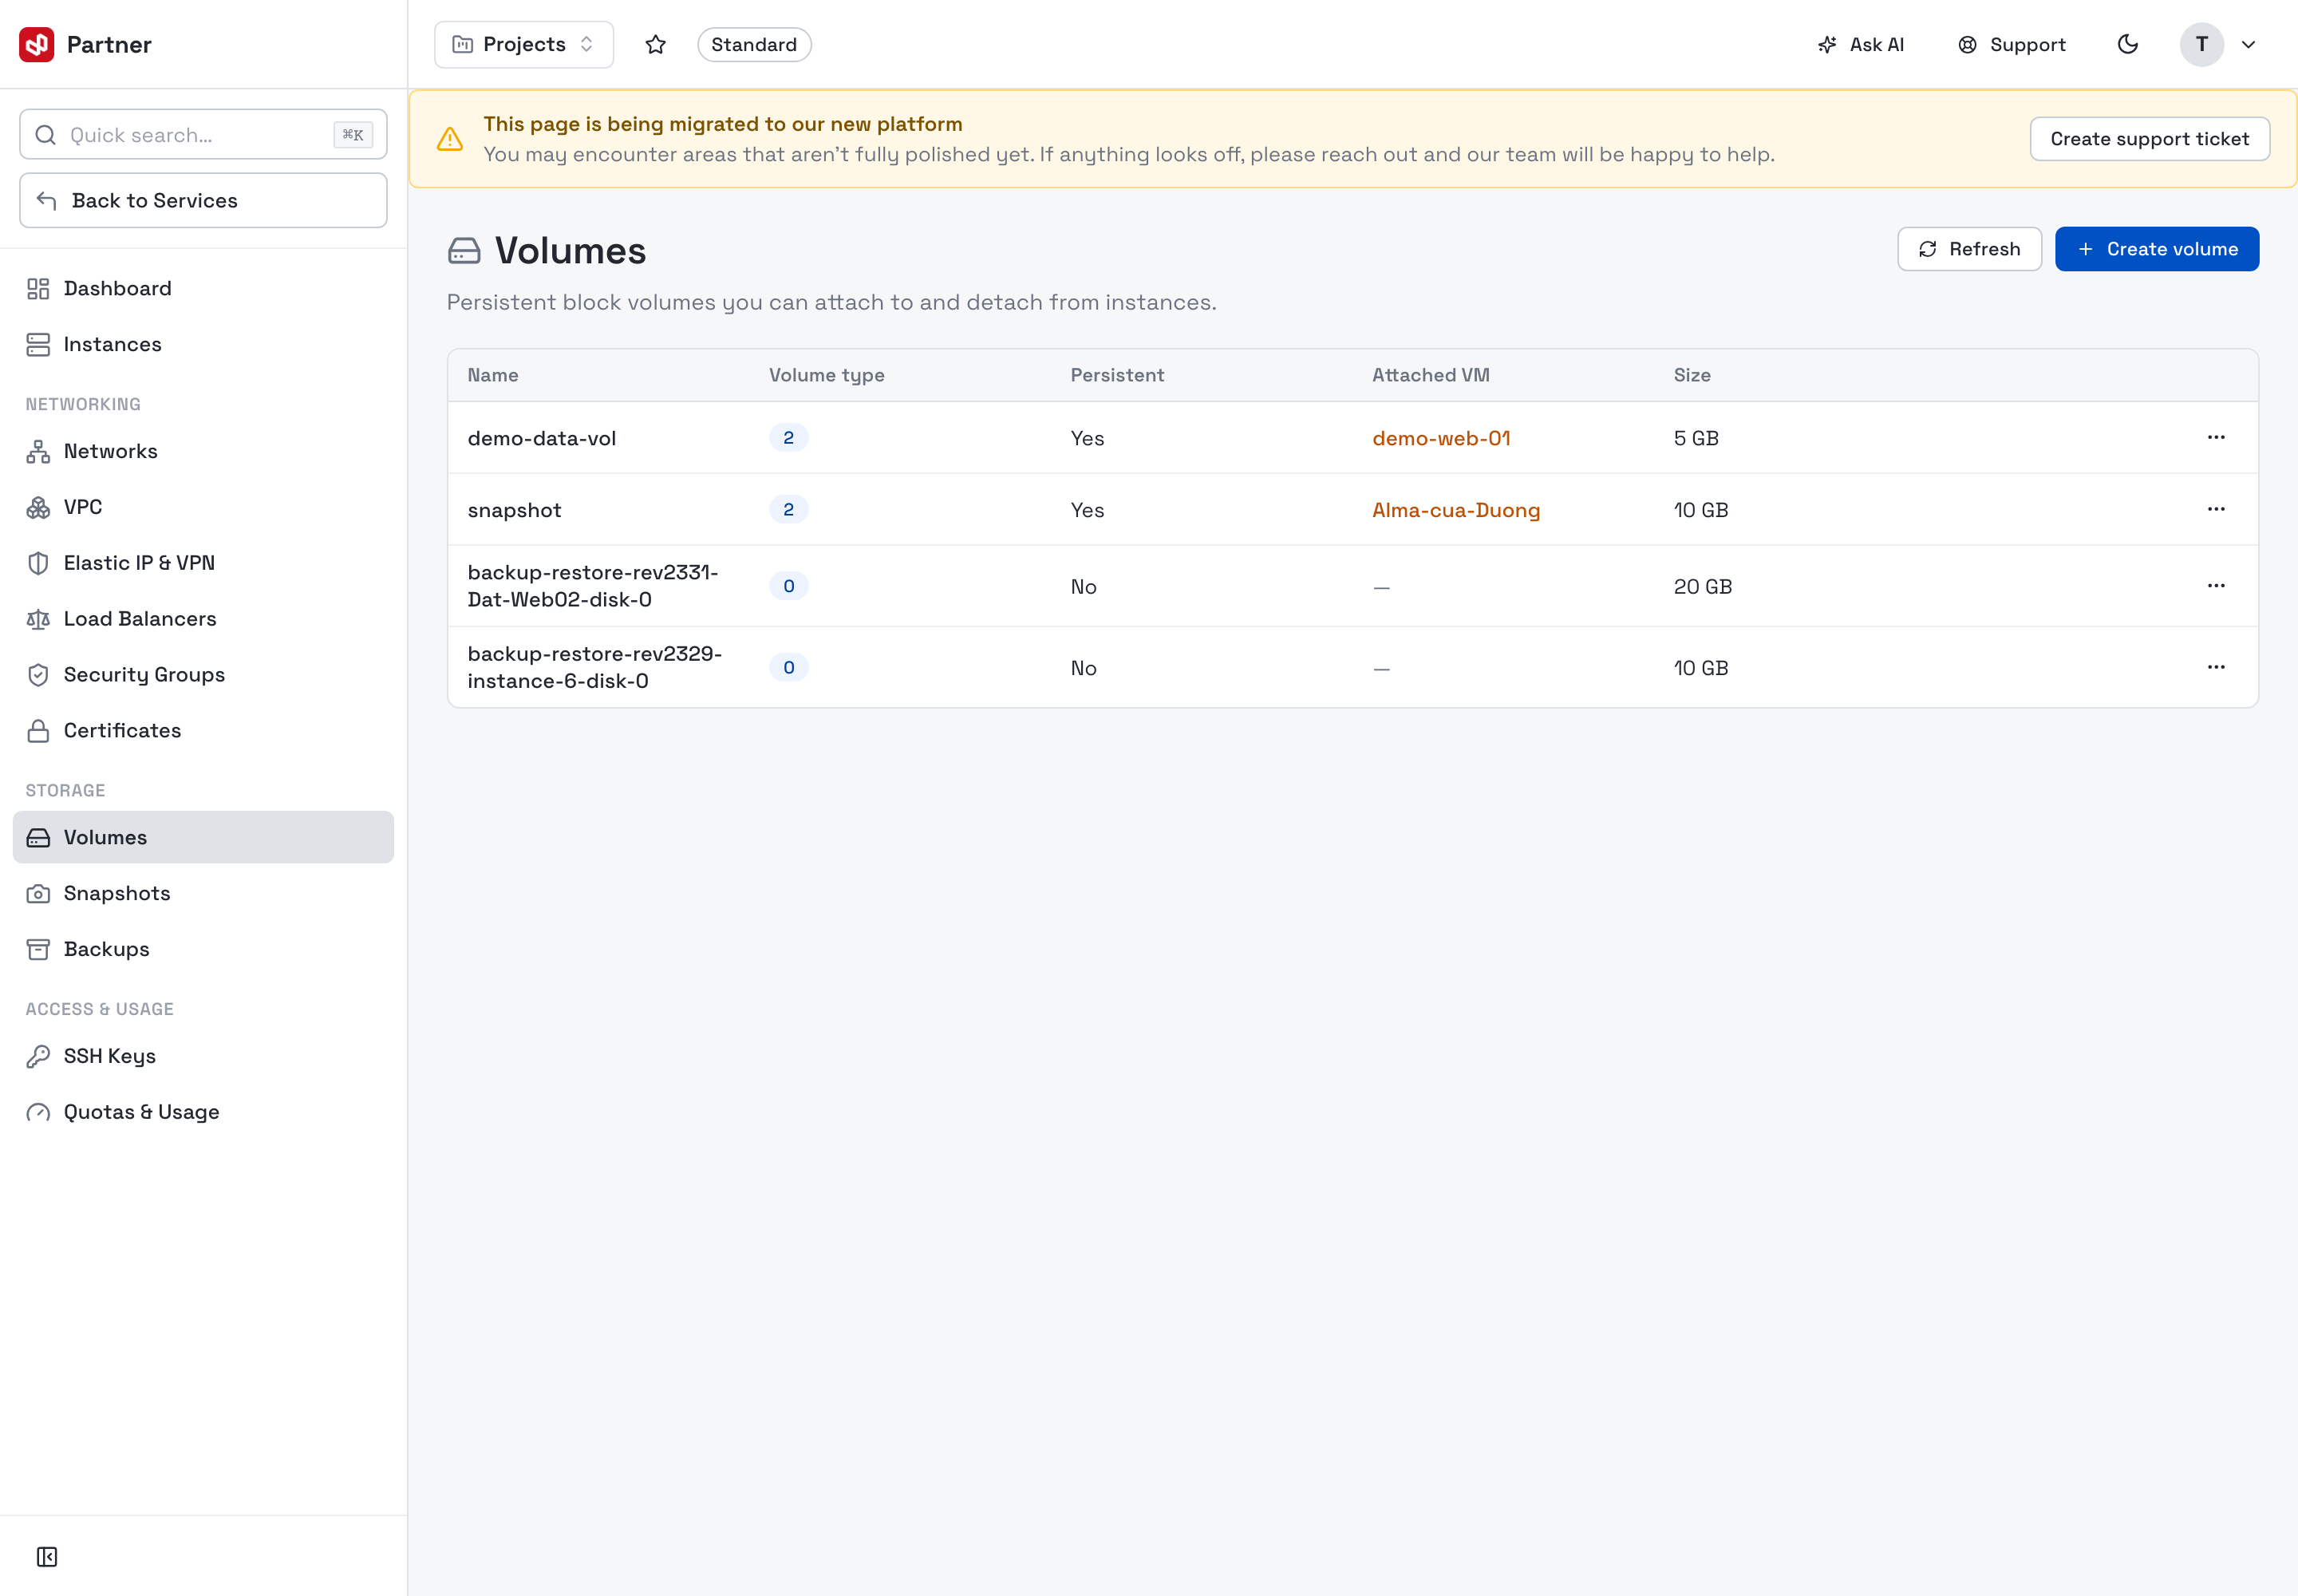
Task: Open attached VM demo-web-01 link
Action: pyautogui.click(x=1441, y=438)
